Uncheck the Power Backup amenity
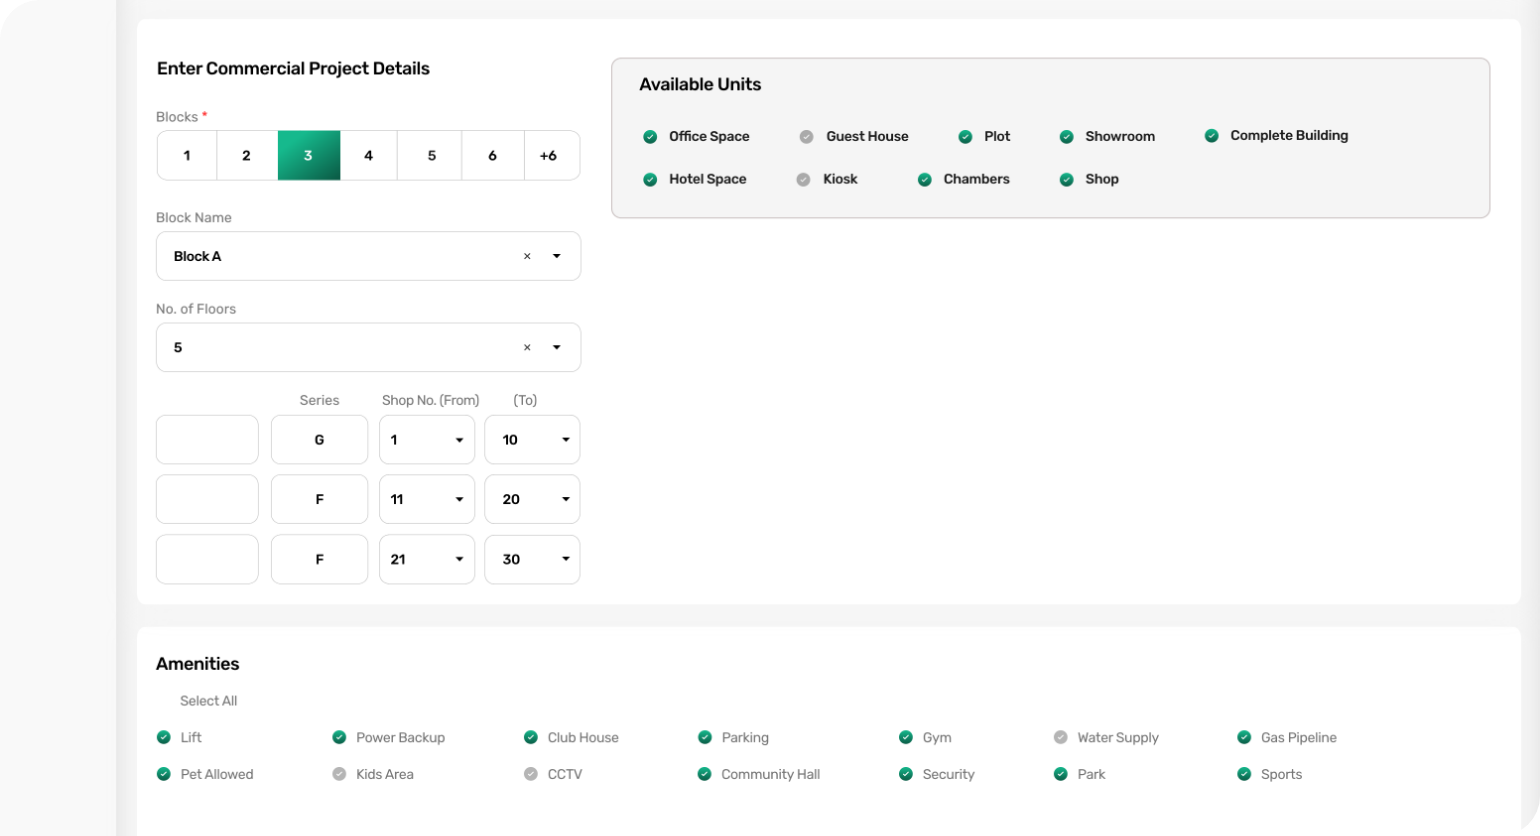This screenshot has height=836, width=1540. [339, 738]
